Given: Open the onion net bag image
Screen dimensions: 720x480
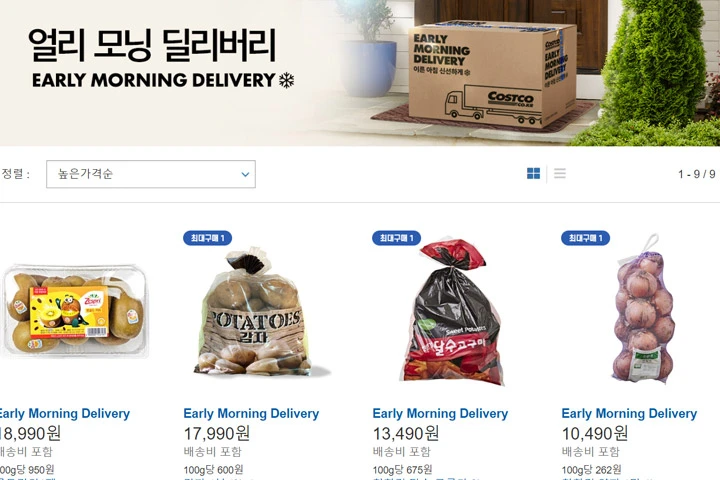Looking at the screenshot, I should [x=642, y=309].
